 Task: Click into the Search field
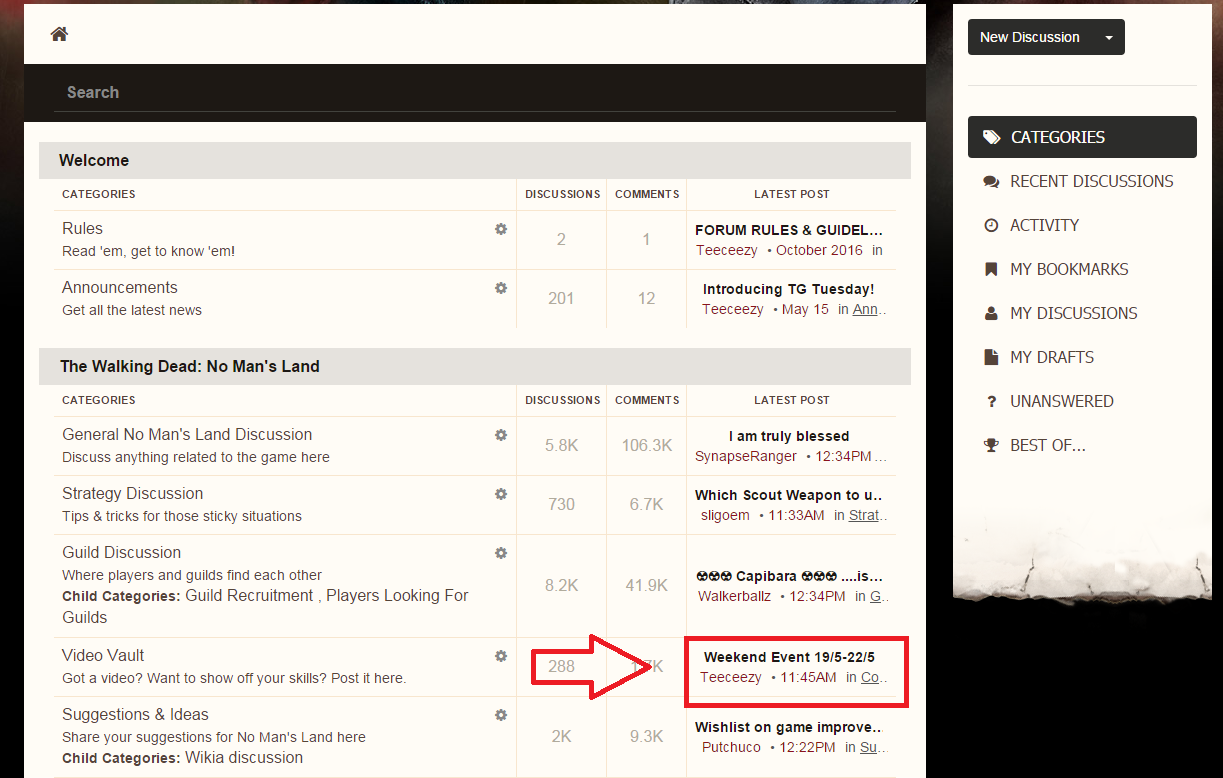[x=475, y=92]
